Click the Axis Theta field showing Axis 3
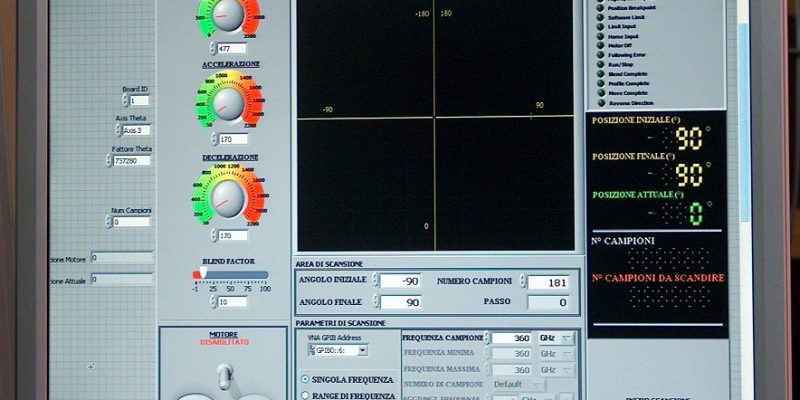Viewport: 800px width, 400px height. (137, 130)
